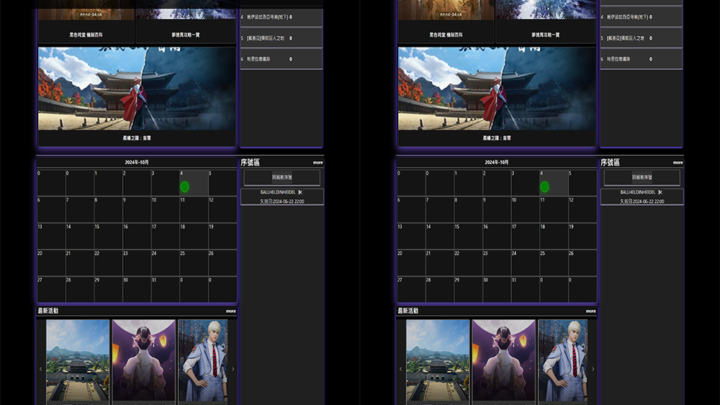
Task: Expand 最新活動 with 'more' in left pane
Action: click(x=230, y=311)
